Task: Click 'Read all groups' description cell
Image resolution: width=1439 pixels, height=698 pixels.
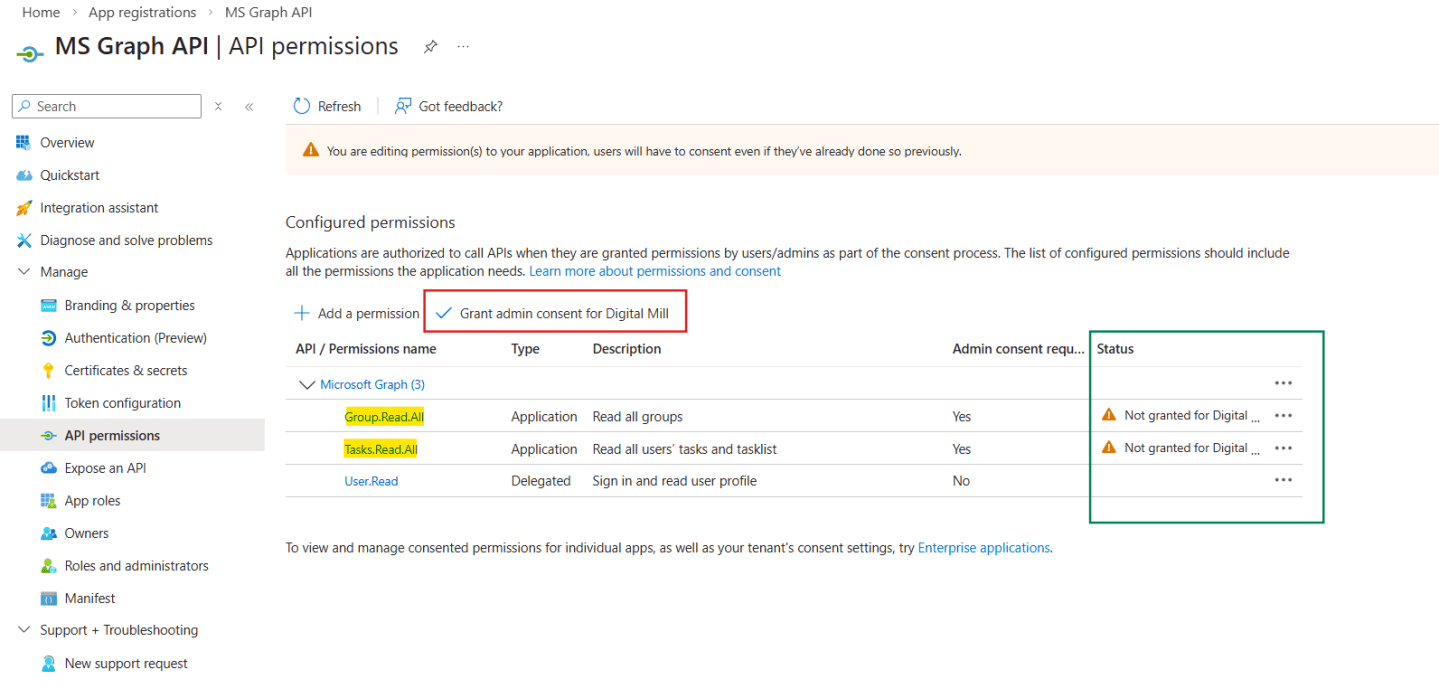Action: tap(638, 416)
